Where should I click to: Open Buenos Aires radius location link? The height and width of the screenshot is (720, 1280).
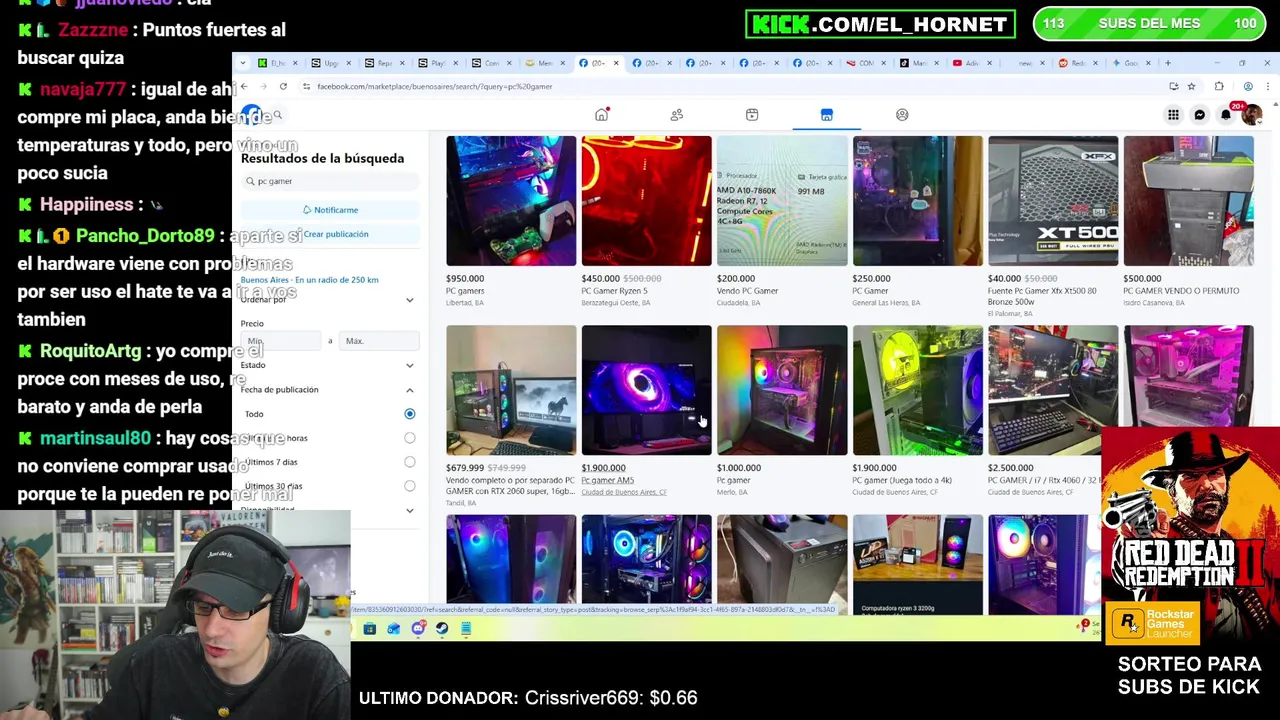(x=309, y=280)
